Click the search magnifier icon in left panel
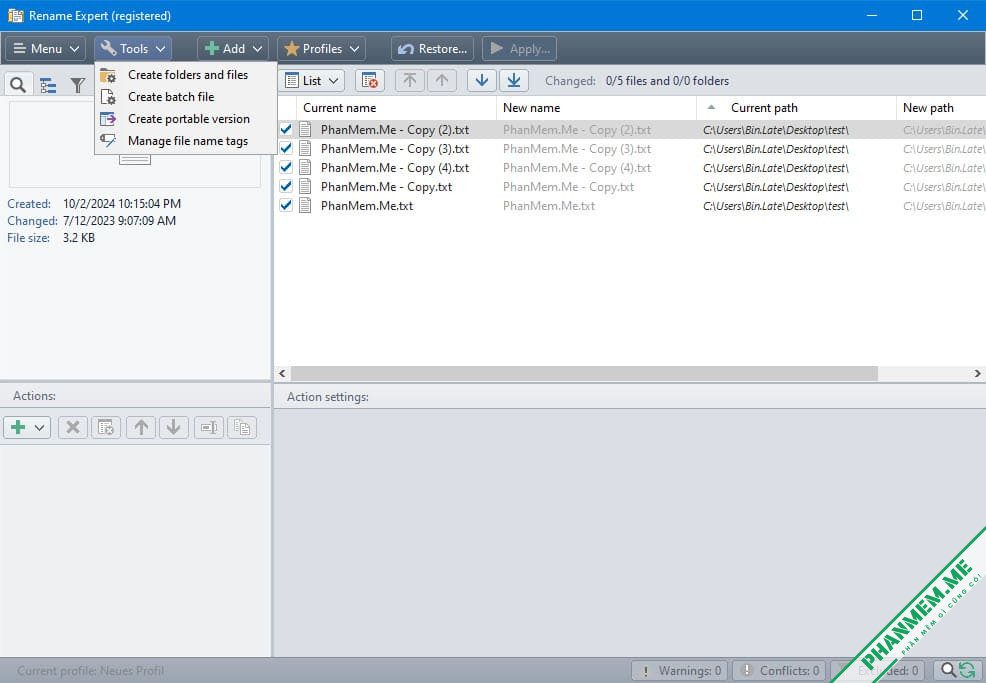This screenshot has height=683, width=986. tap(18, 84)
